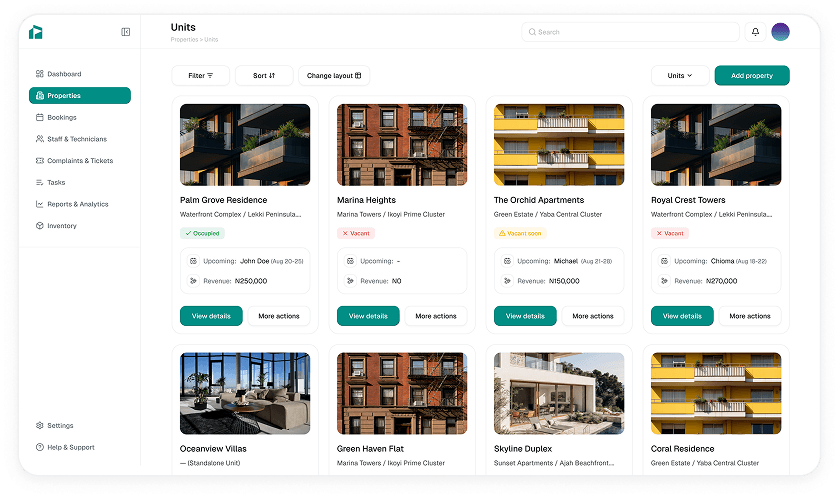View details of Palm Grove Residence
The image size is (839, 498).
pos(211,316)
